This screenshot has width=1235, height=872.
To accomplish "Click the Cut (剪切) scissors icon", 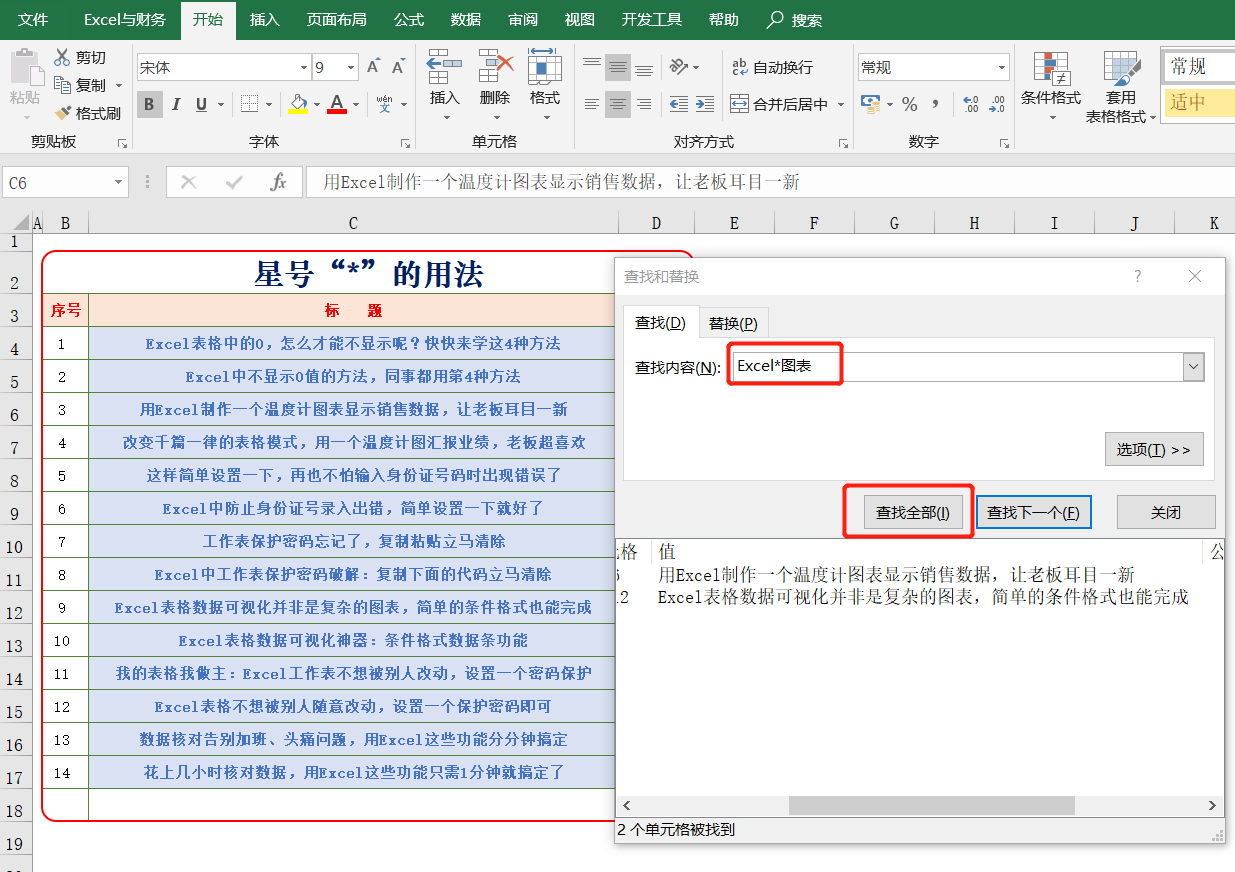I will 62,58.
